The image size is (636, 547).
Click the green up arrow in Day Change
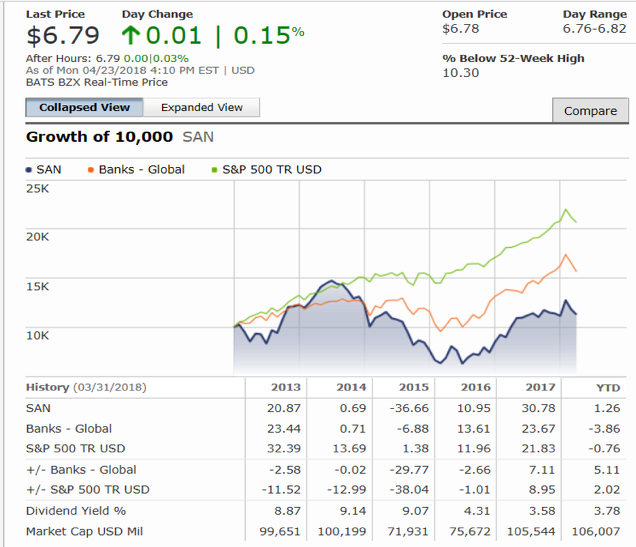pyautogui.click(x=131, y=35)
